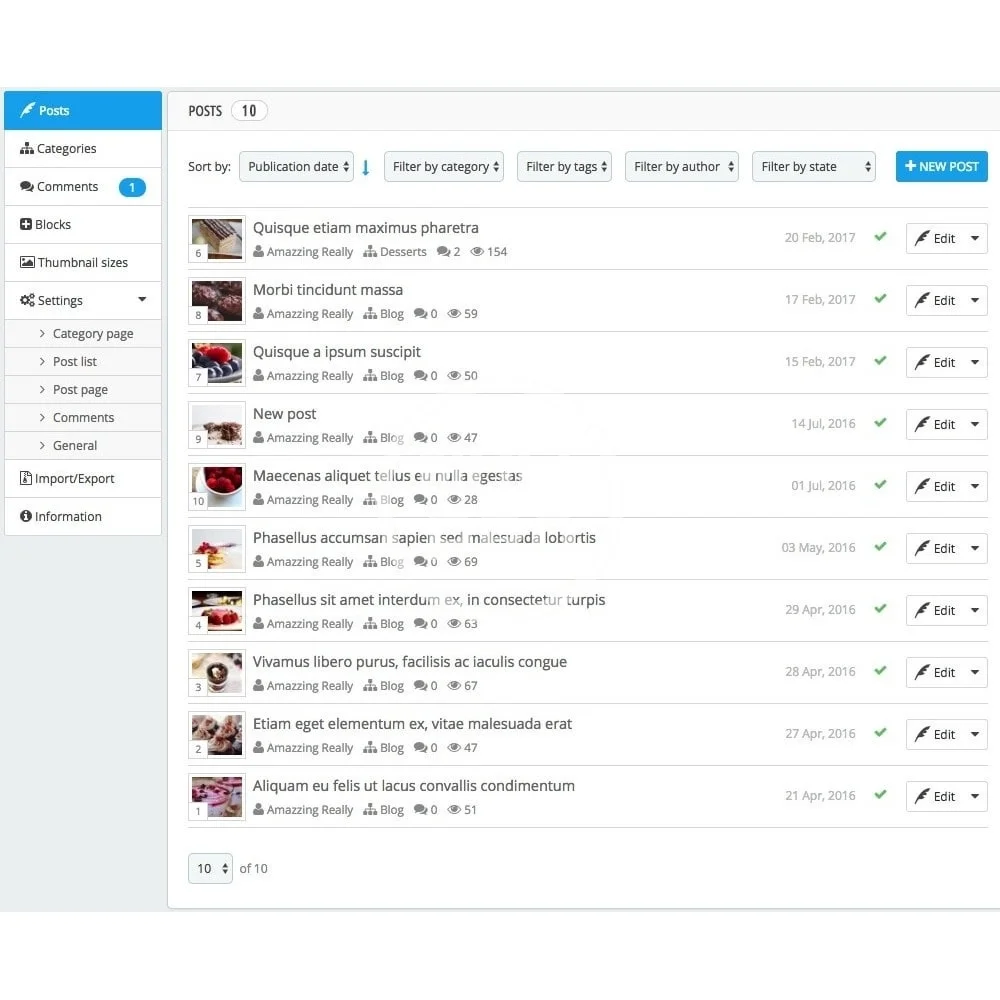Click the NEW POST button
Image resolution: width=1000 pixels, height=1000 pixels.
click(941, 167)
